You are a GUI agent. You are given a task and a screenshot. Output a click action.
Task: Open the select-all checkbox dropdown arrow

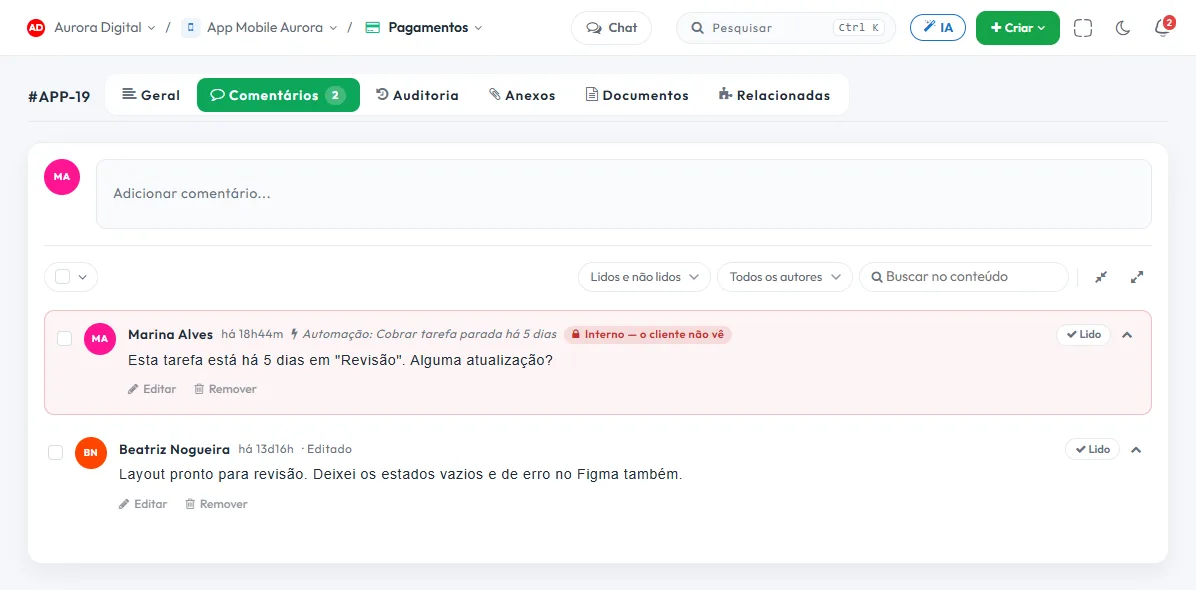point(83,277)
